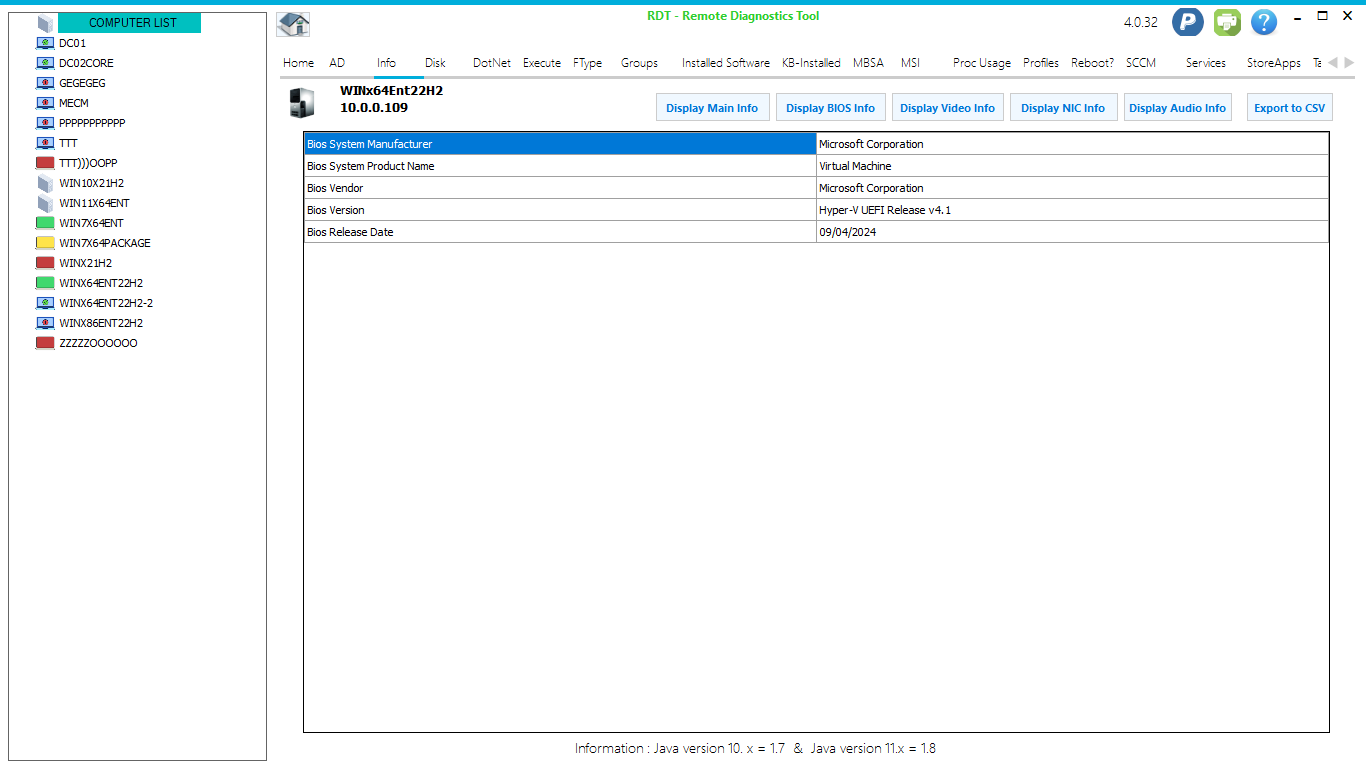Image resolution: width=1366 pixels, height=768 pixels.
Task: Click Microsoft Corporation in the Bios Vendor row
Action: 1072,188
